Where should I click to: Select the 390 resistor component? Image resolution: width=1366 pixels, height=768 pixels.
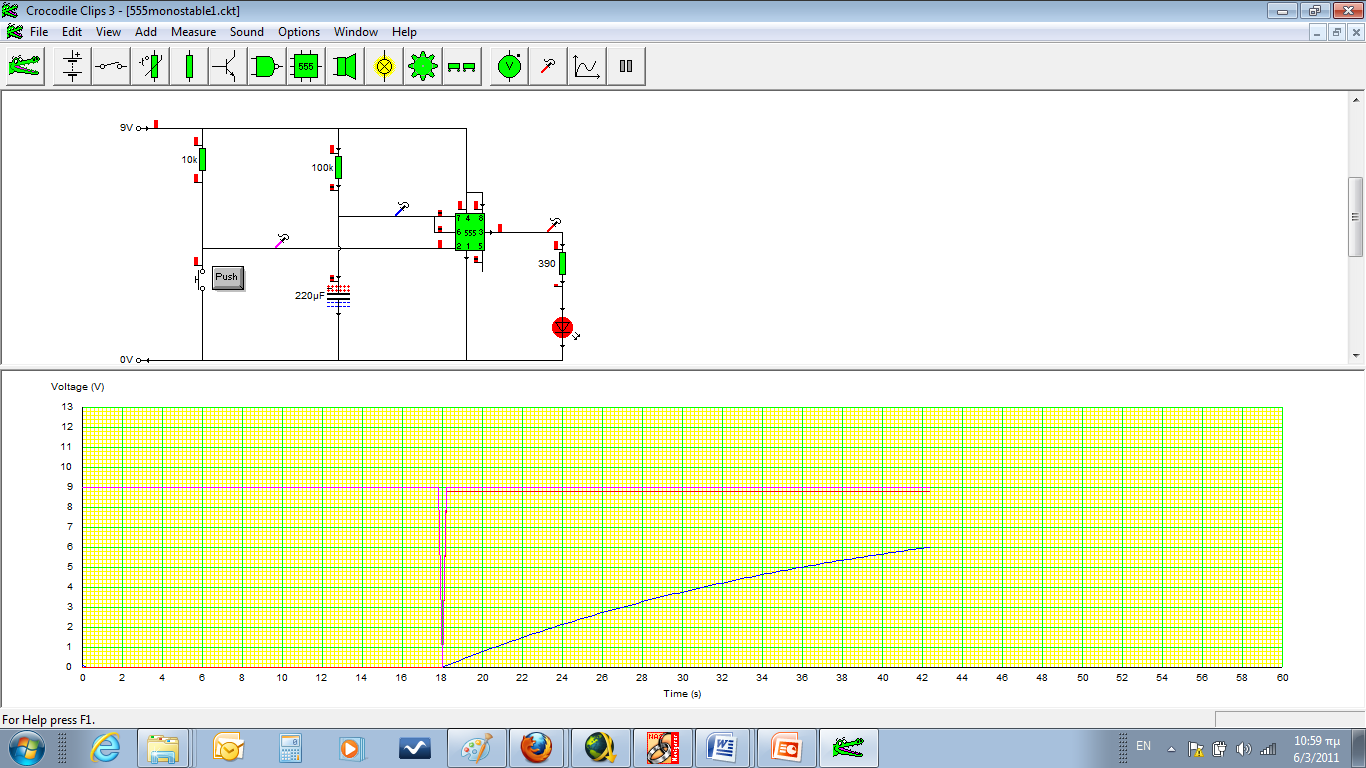(562, 263)
